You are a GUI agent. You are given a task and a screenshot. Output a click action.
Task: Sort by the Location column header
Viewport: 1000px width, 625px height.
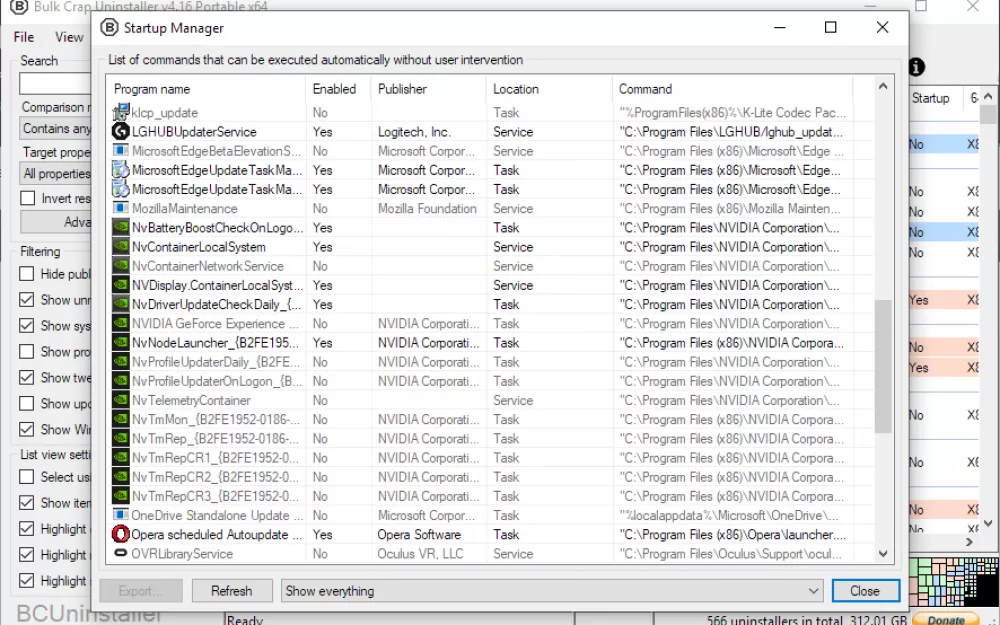549,89
